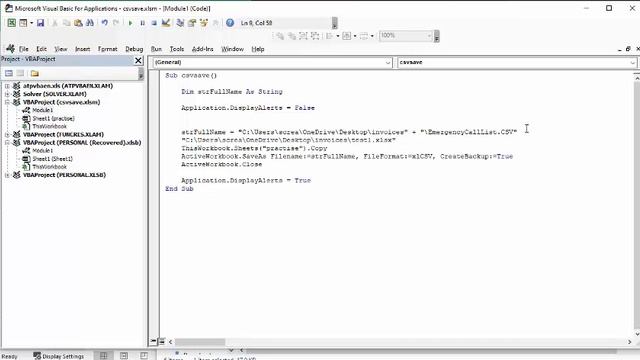Image resolution: width=640 pixels, height=360 pixels.
Task: Click the Send to Back icon
Action: click(x=292, y=36)
